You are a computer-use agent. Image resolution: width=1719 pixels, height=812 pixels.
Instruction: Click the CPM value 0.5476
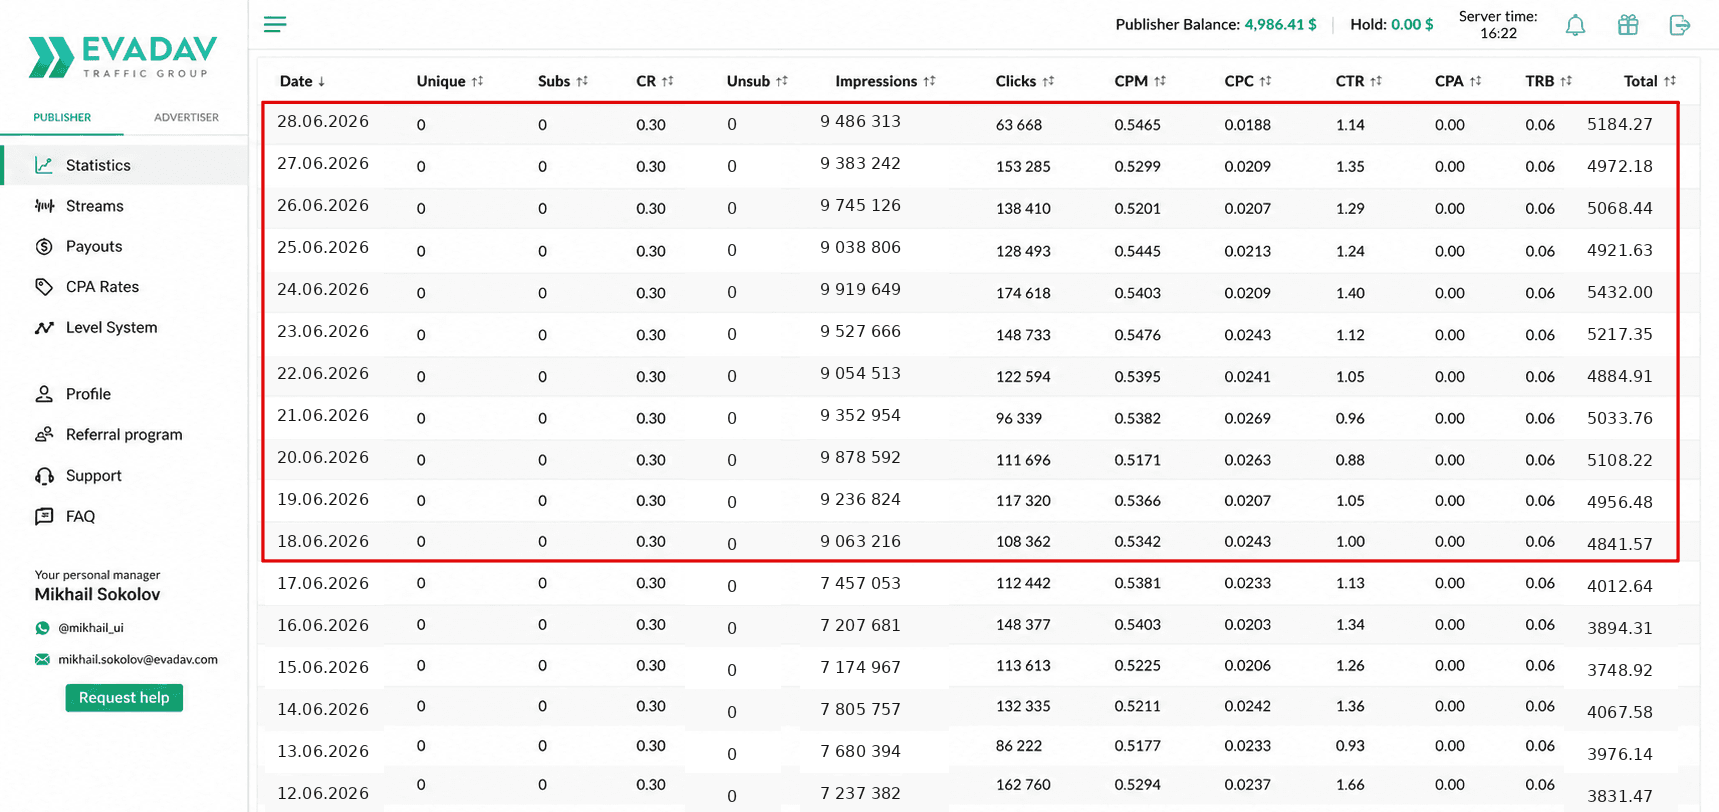tap(1138, 335)
